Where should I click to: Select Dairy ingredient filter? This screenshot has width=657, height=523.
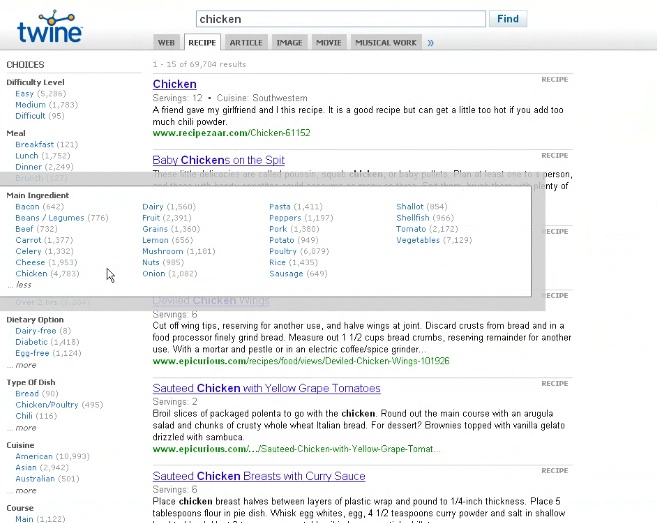click(x=153, y=207)
